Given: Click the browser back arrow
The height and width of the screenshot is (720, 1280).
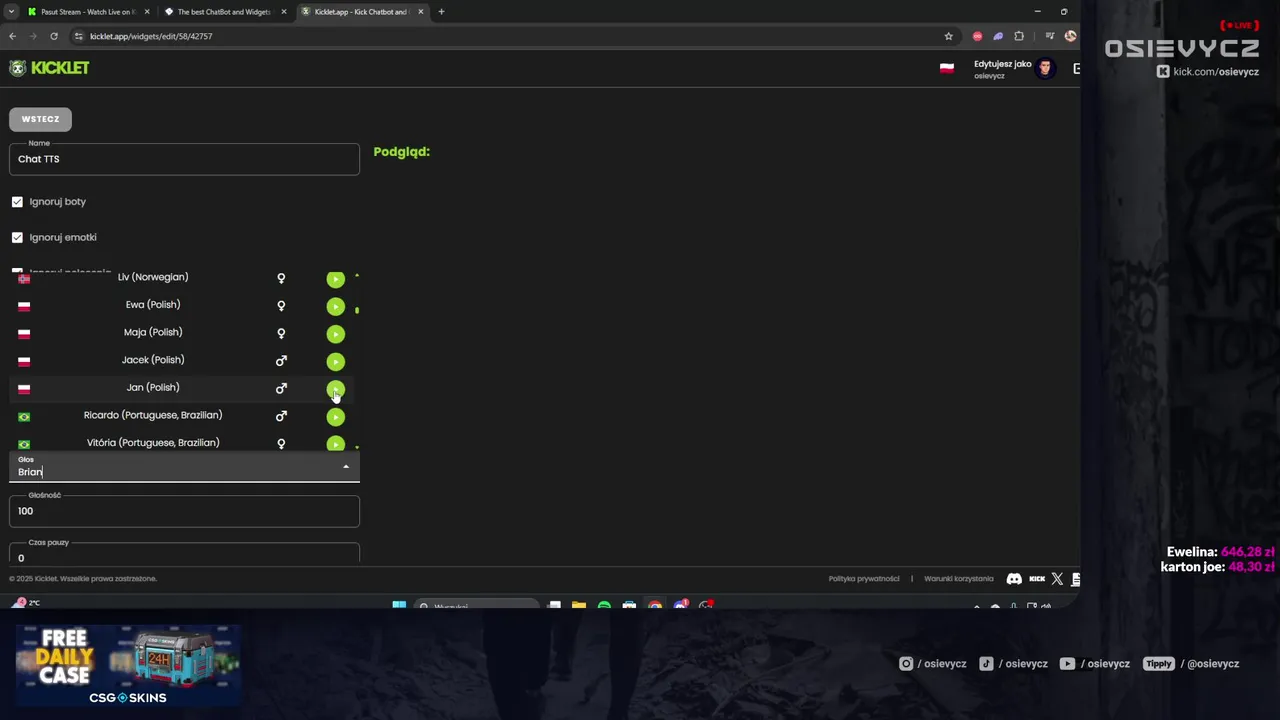Looking at the screenshot, I should [x=12, y=36].
